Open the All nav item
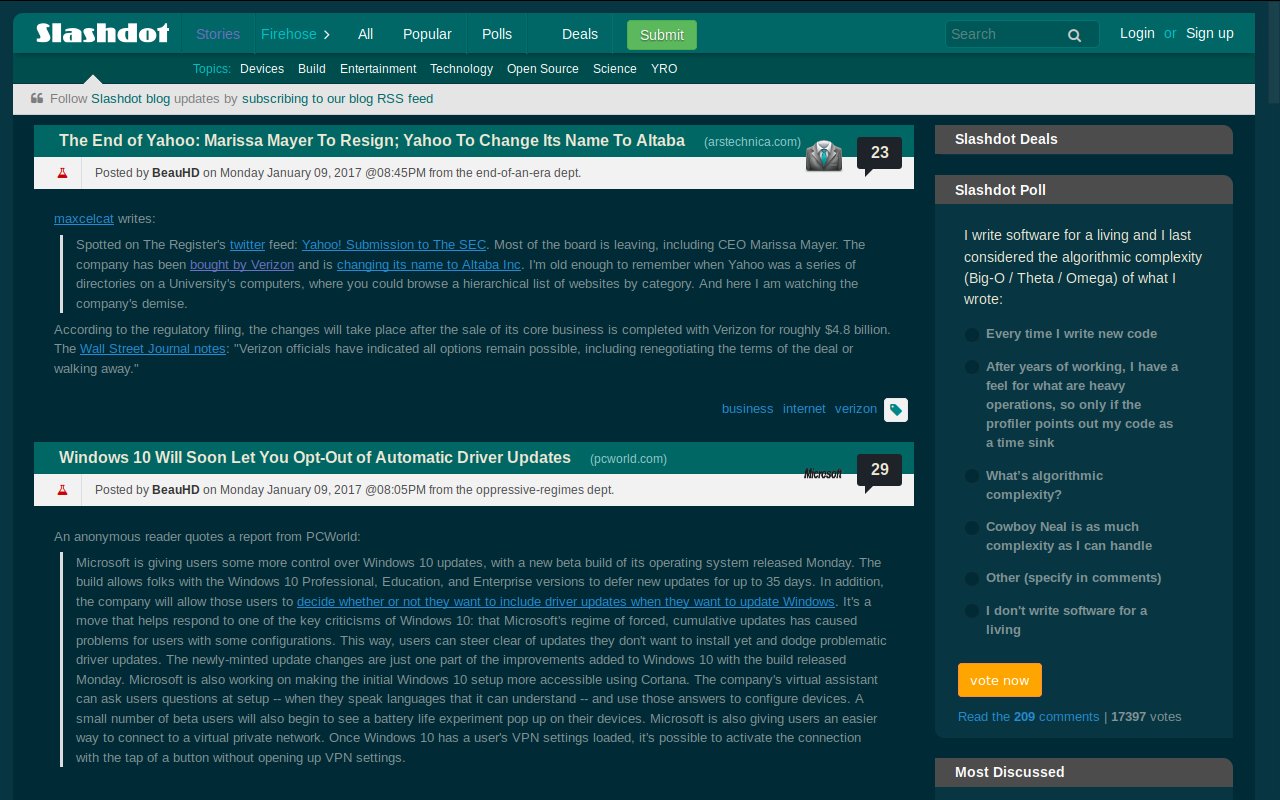Image resolution: width=1280 pixels, height=800 pixels. pyautogui.click(x=365, y=34)
